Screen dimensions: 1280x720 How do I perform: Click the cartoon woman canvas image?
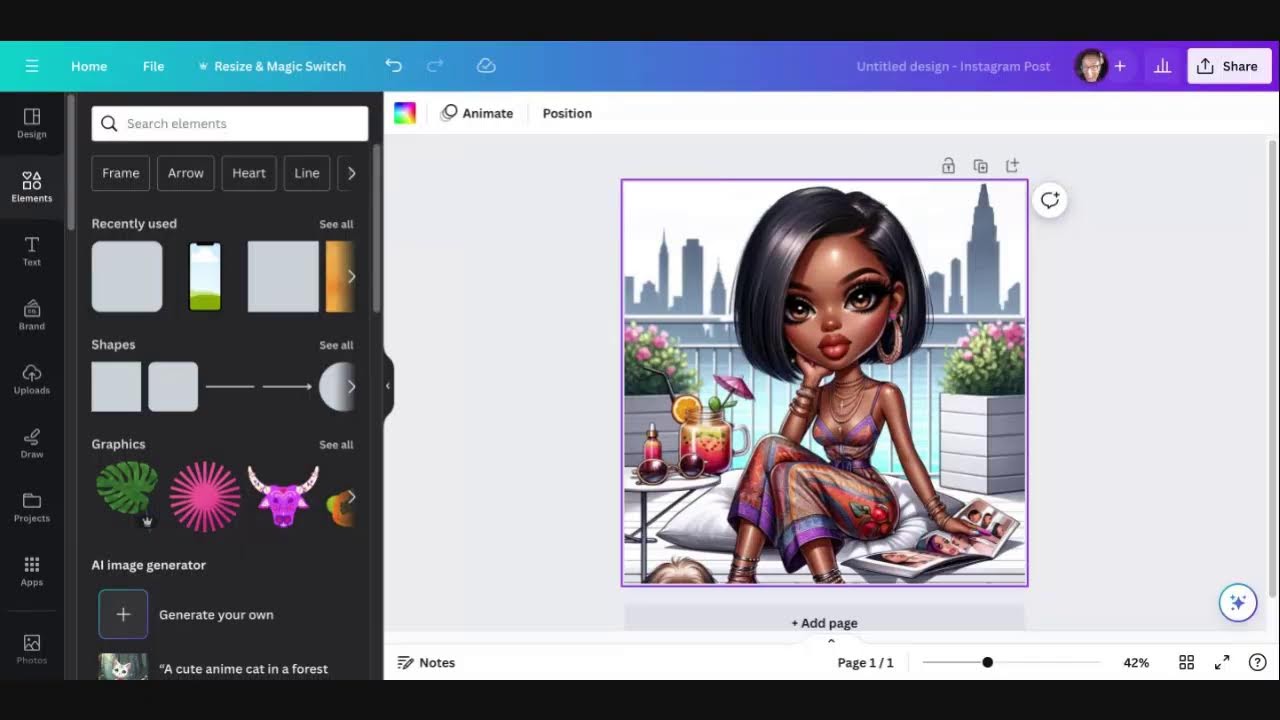(824, 382)
